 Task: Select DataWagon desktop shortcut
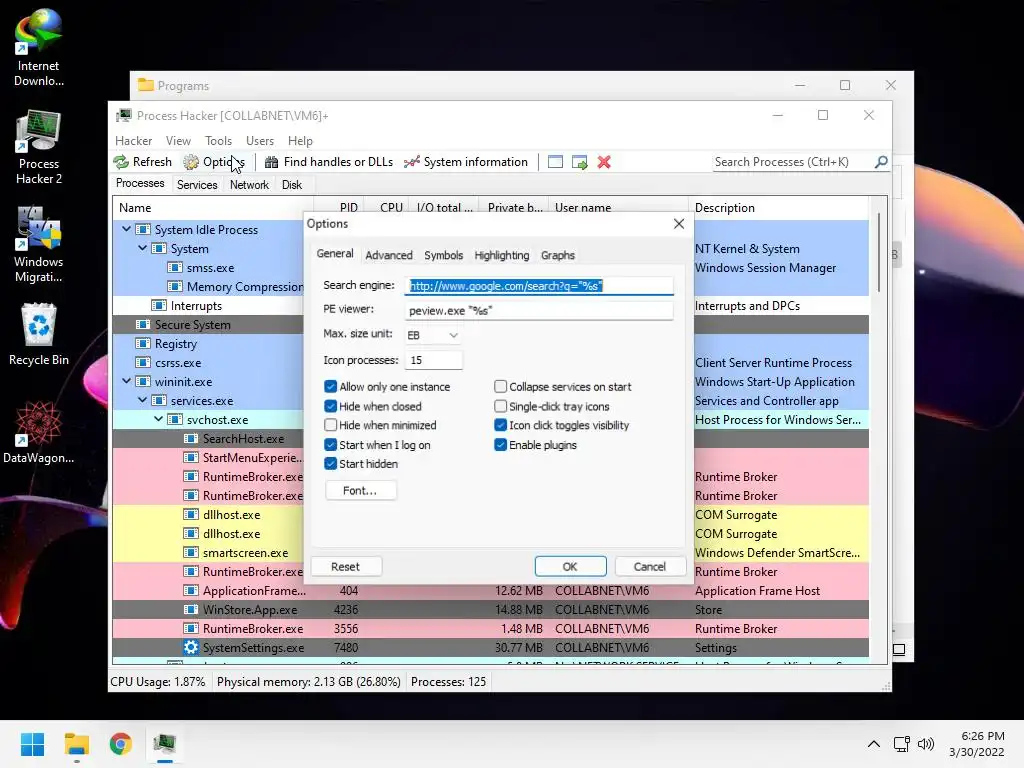pyautogui.click(x=39, y=432)
